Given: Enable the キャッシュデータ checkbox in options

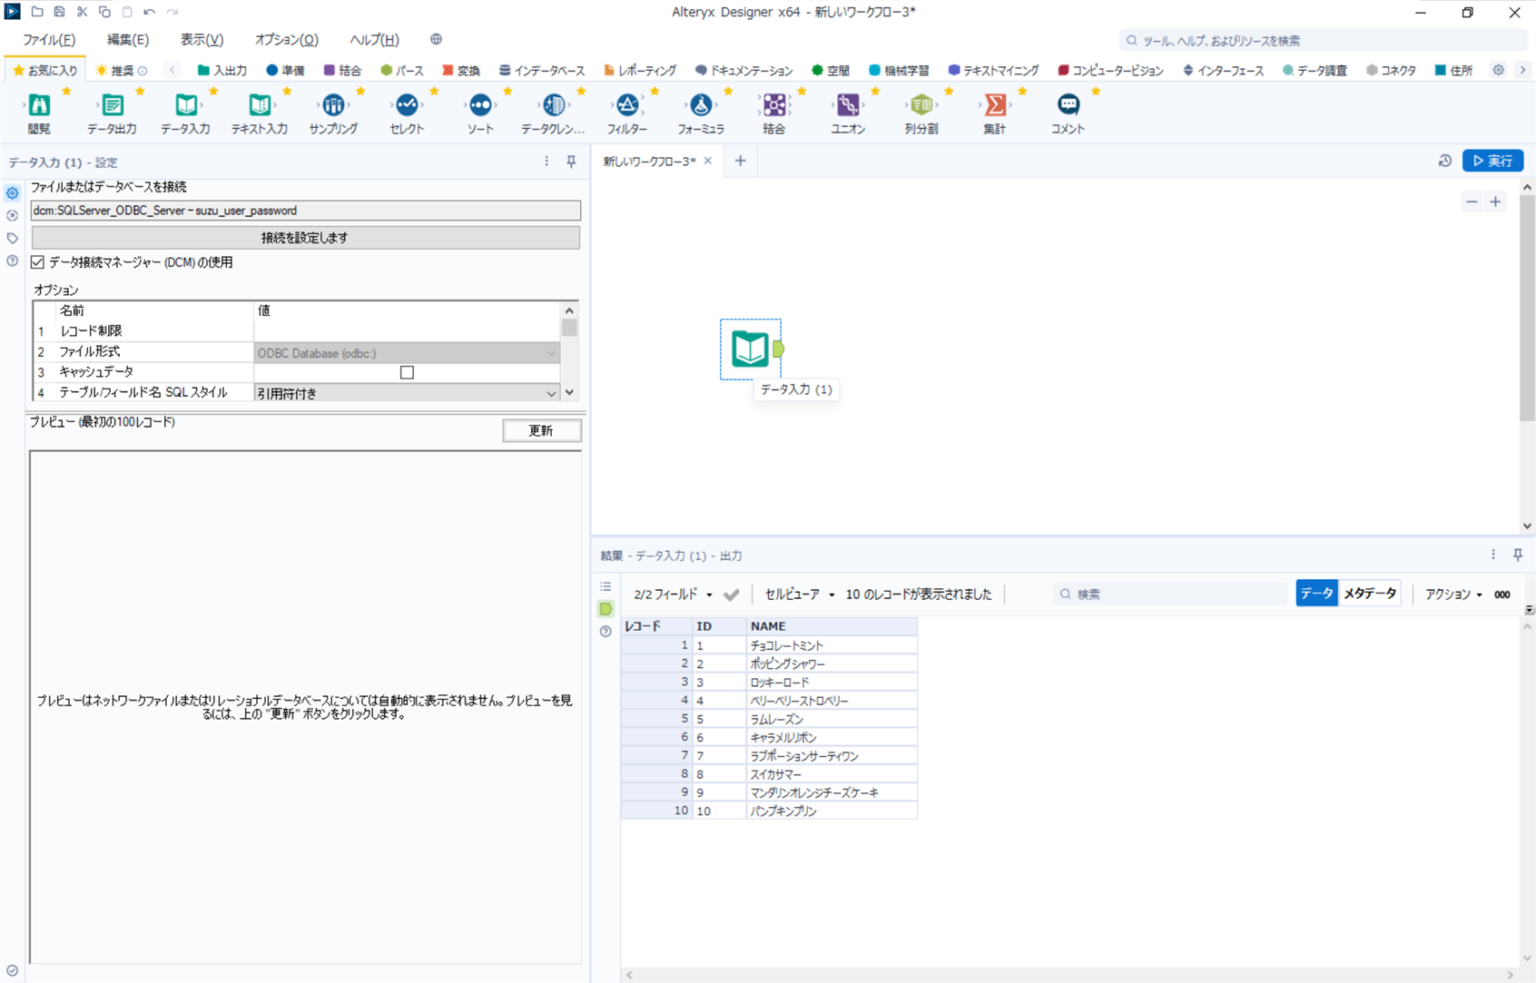Looking at the screenshot, I should pos(406,371).
